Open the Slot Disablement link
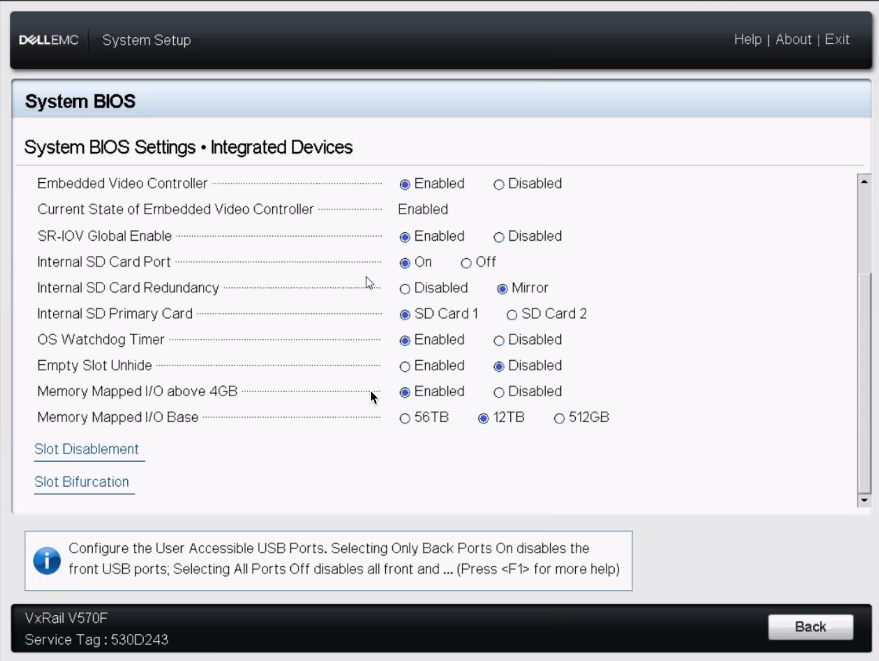The image size is (879, 661). coord(86,449)
